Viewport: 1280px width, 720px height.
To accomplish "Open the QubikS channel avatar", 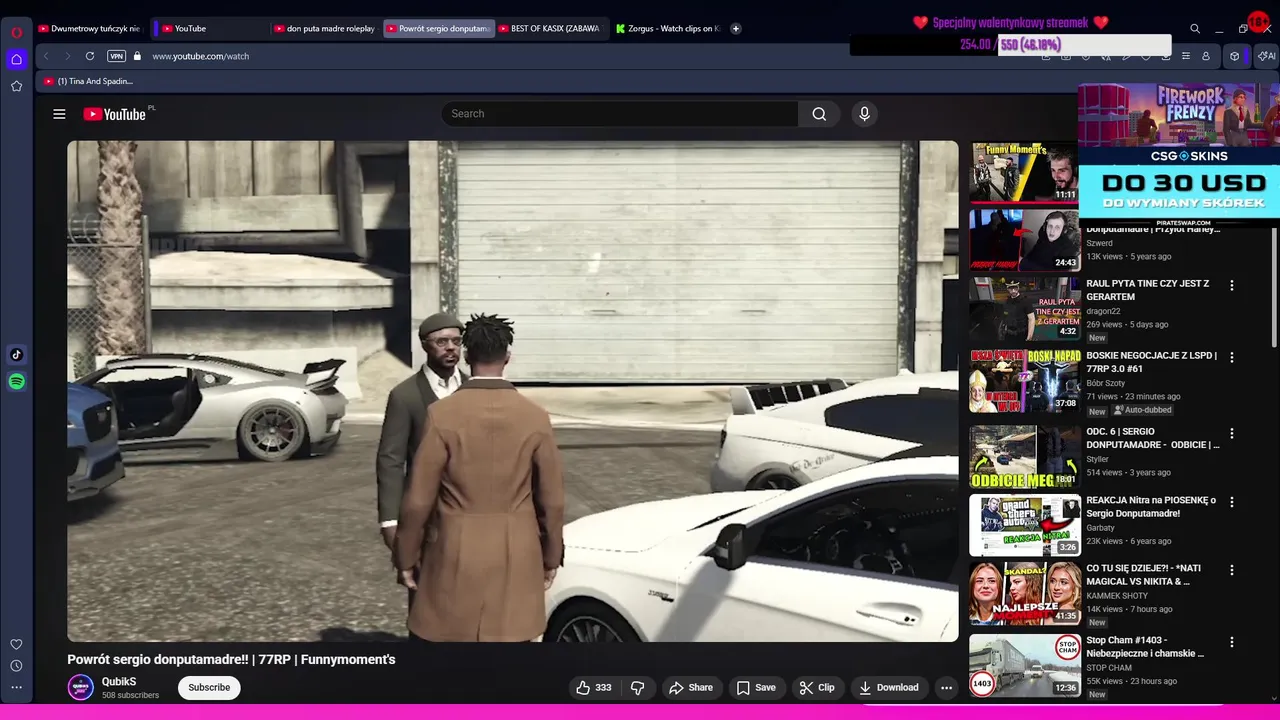I will (80, 687).
